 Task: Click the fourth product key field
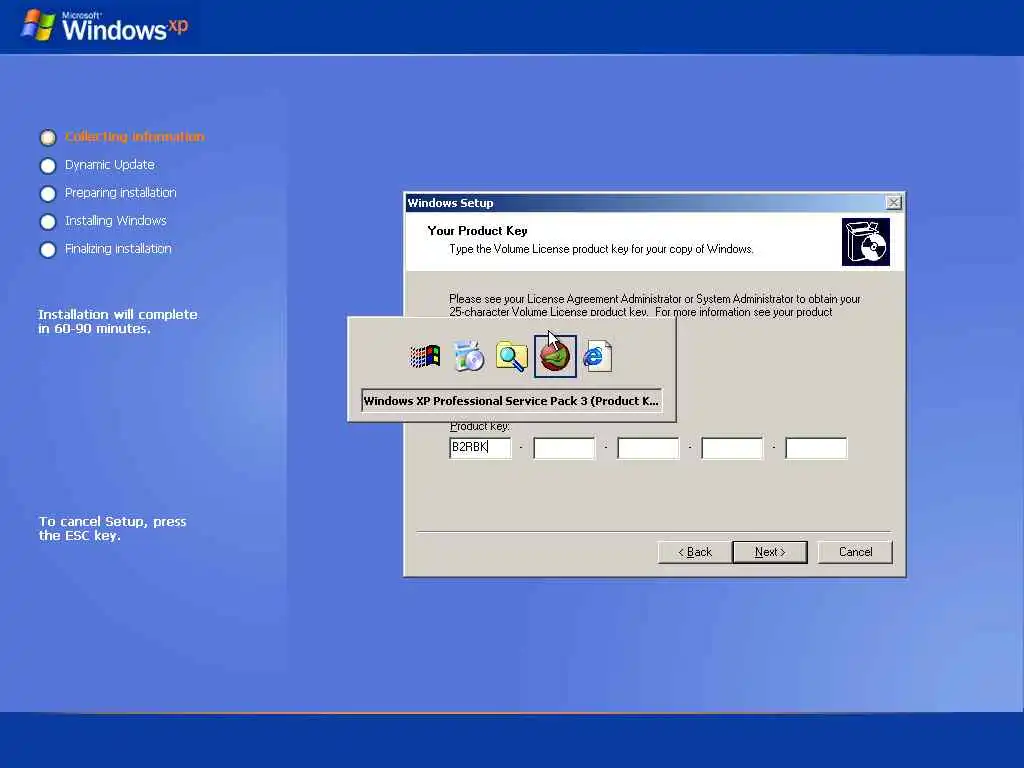(732, 448)
